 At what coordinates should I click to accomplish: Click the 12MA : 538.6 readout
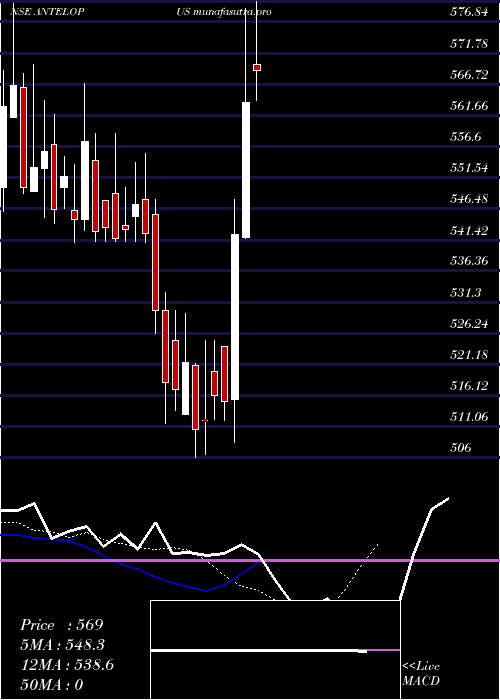67,665
